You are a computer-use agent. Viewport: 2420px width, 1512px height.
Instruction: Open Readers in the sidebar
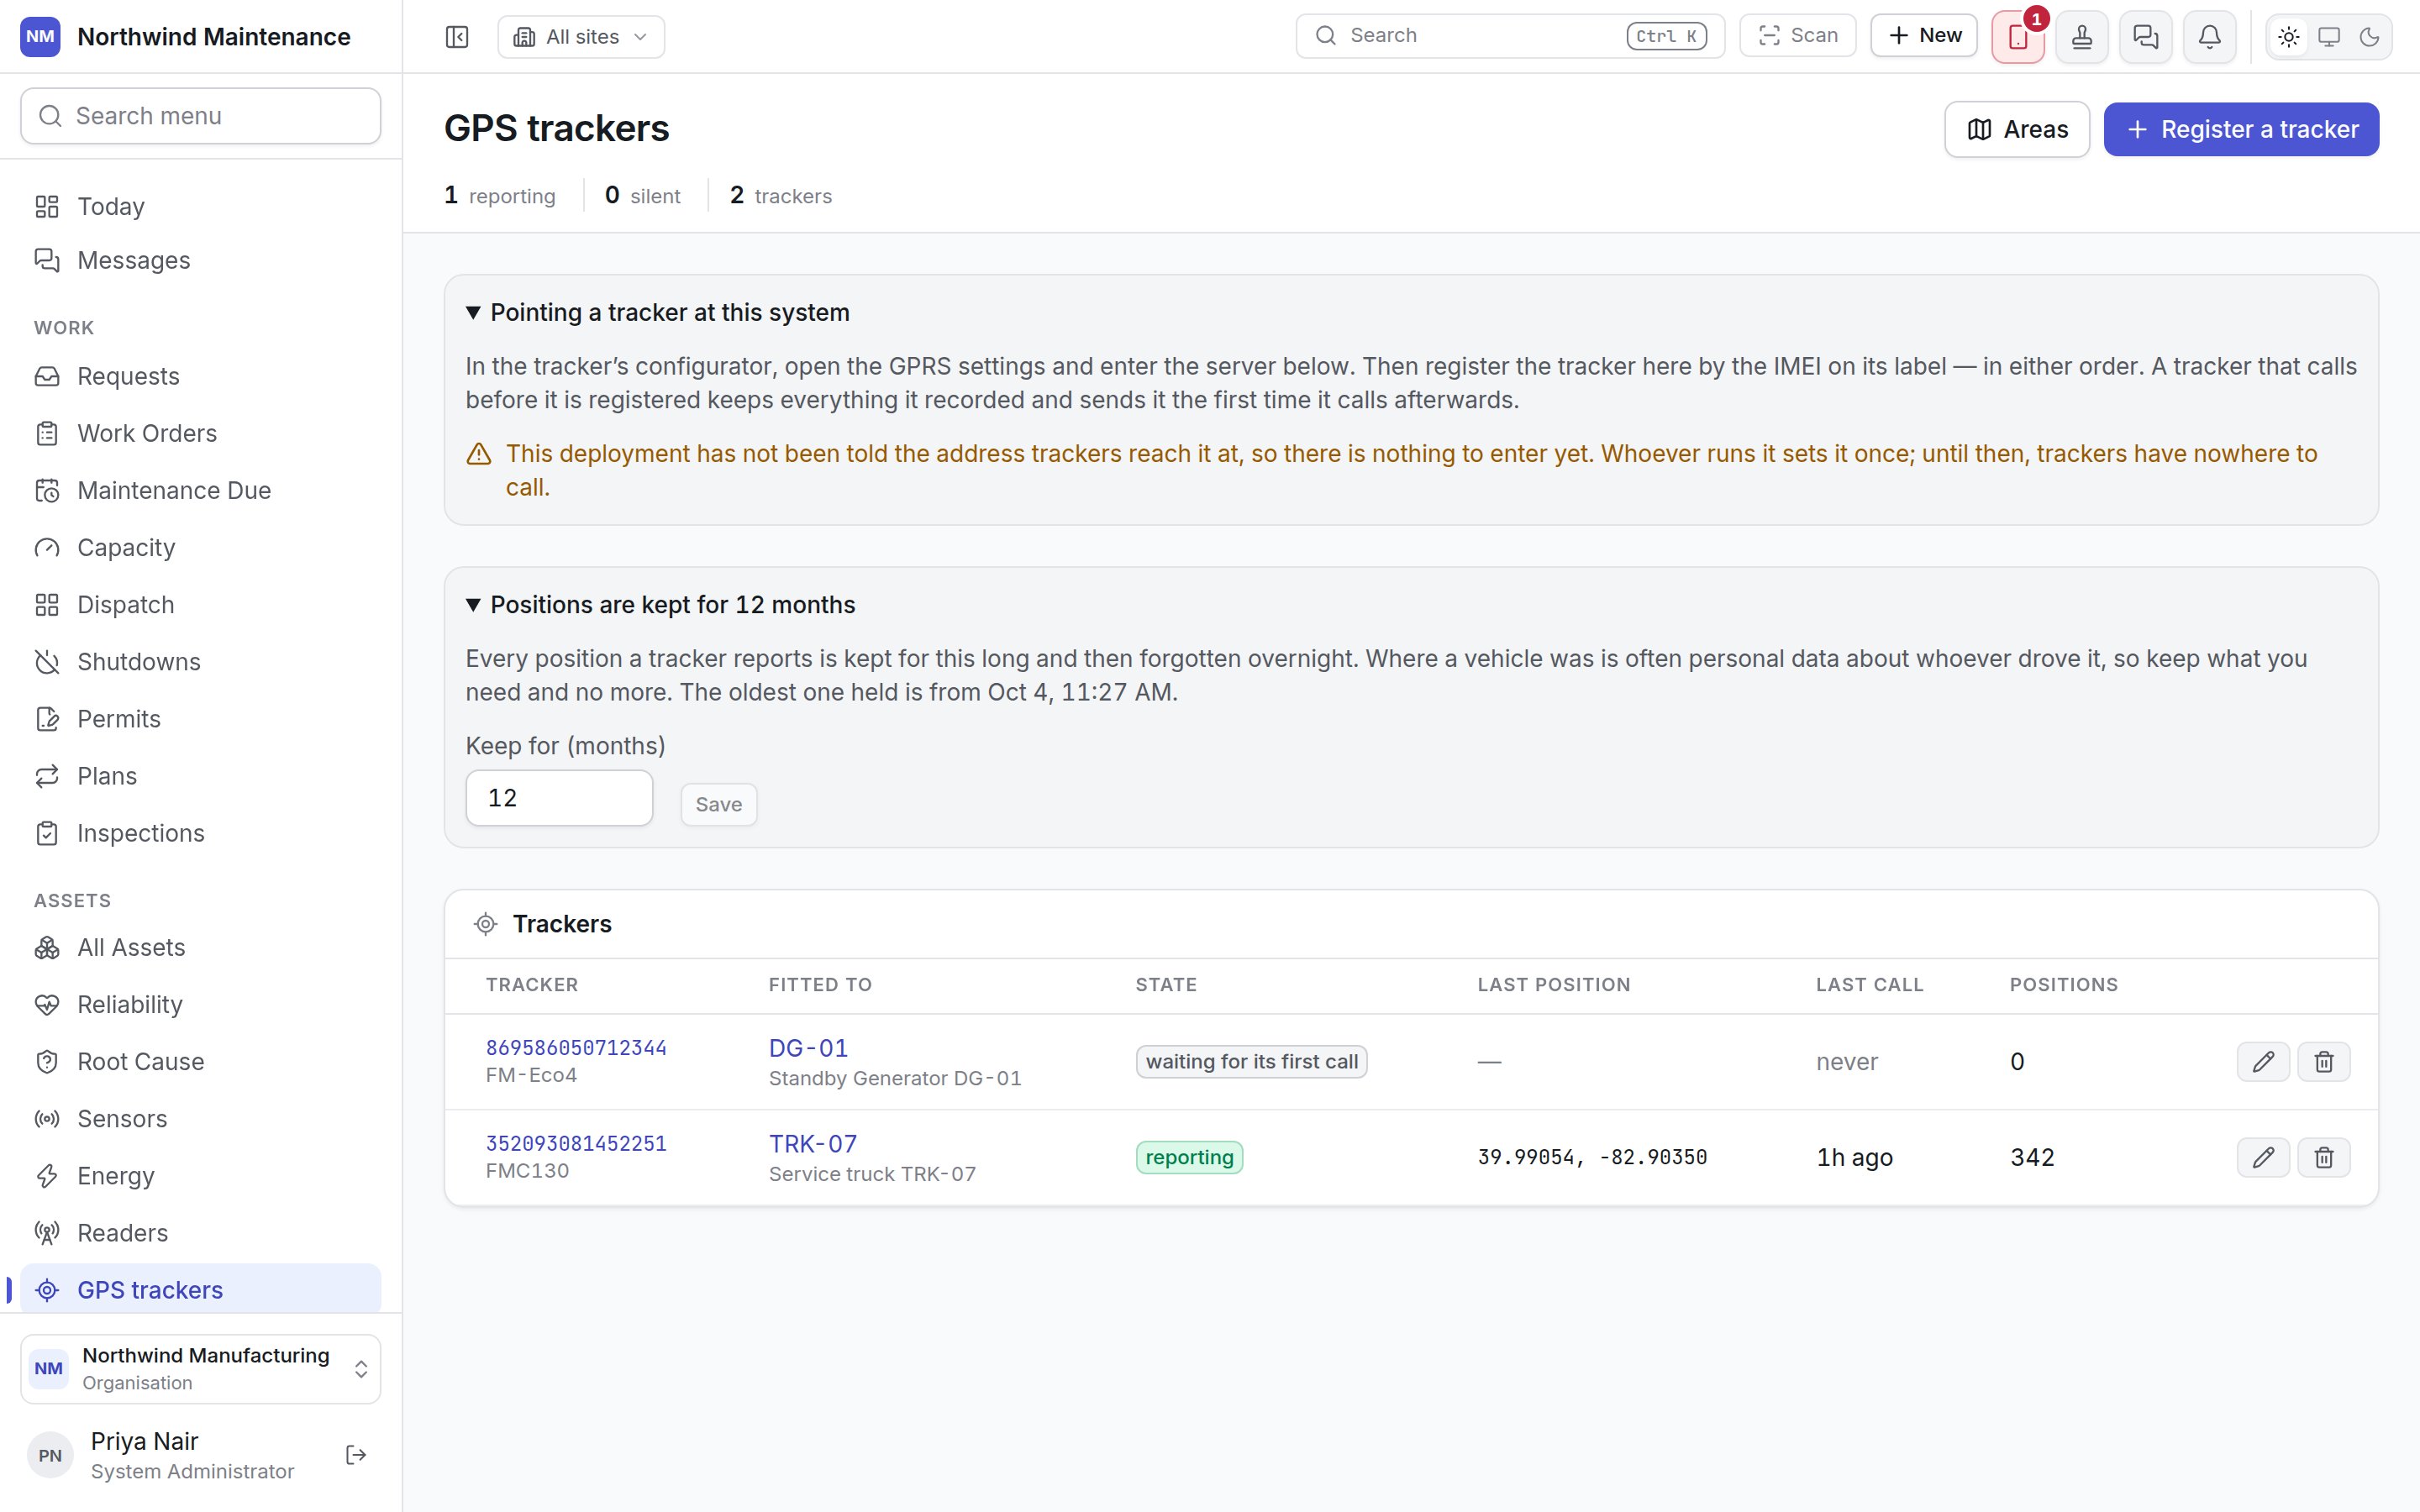tap(201, 1232)
